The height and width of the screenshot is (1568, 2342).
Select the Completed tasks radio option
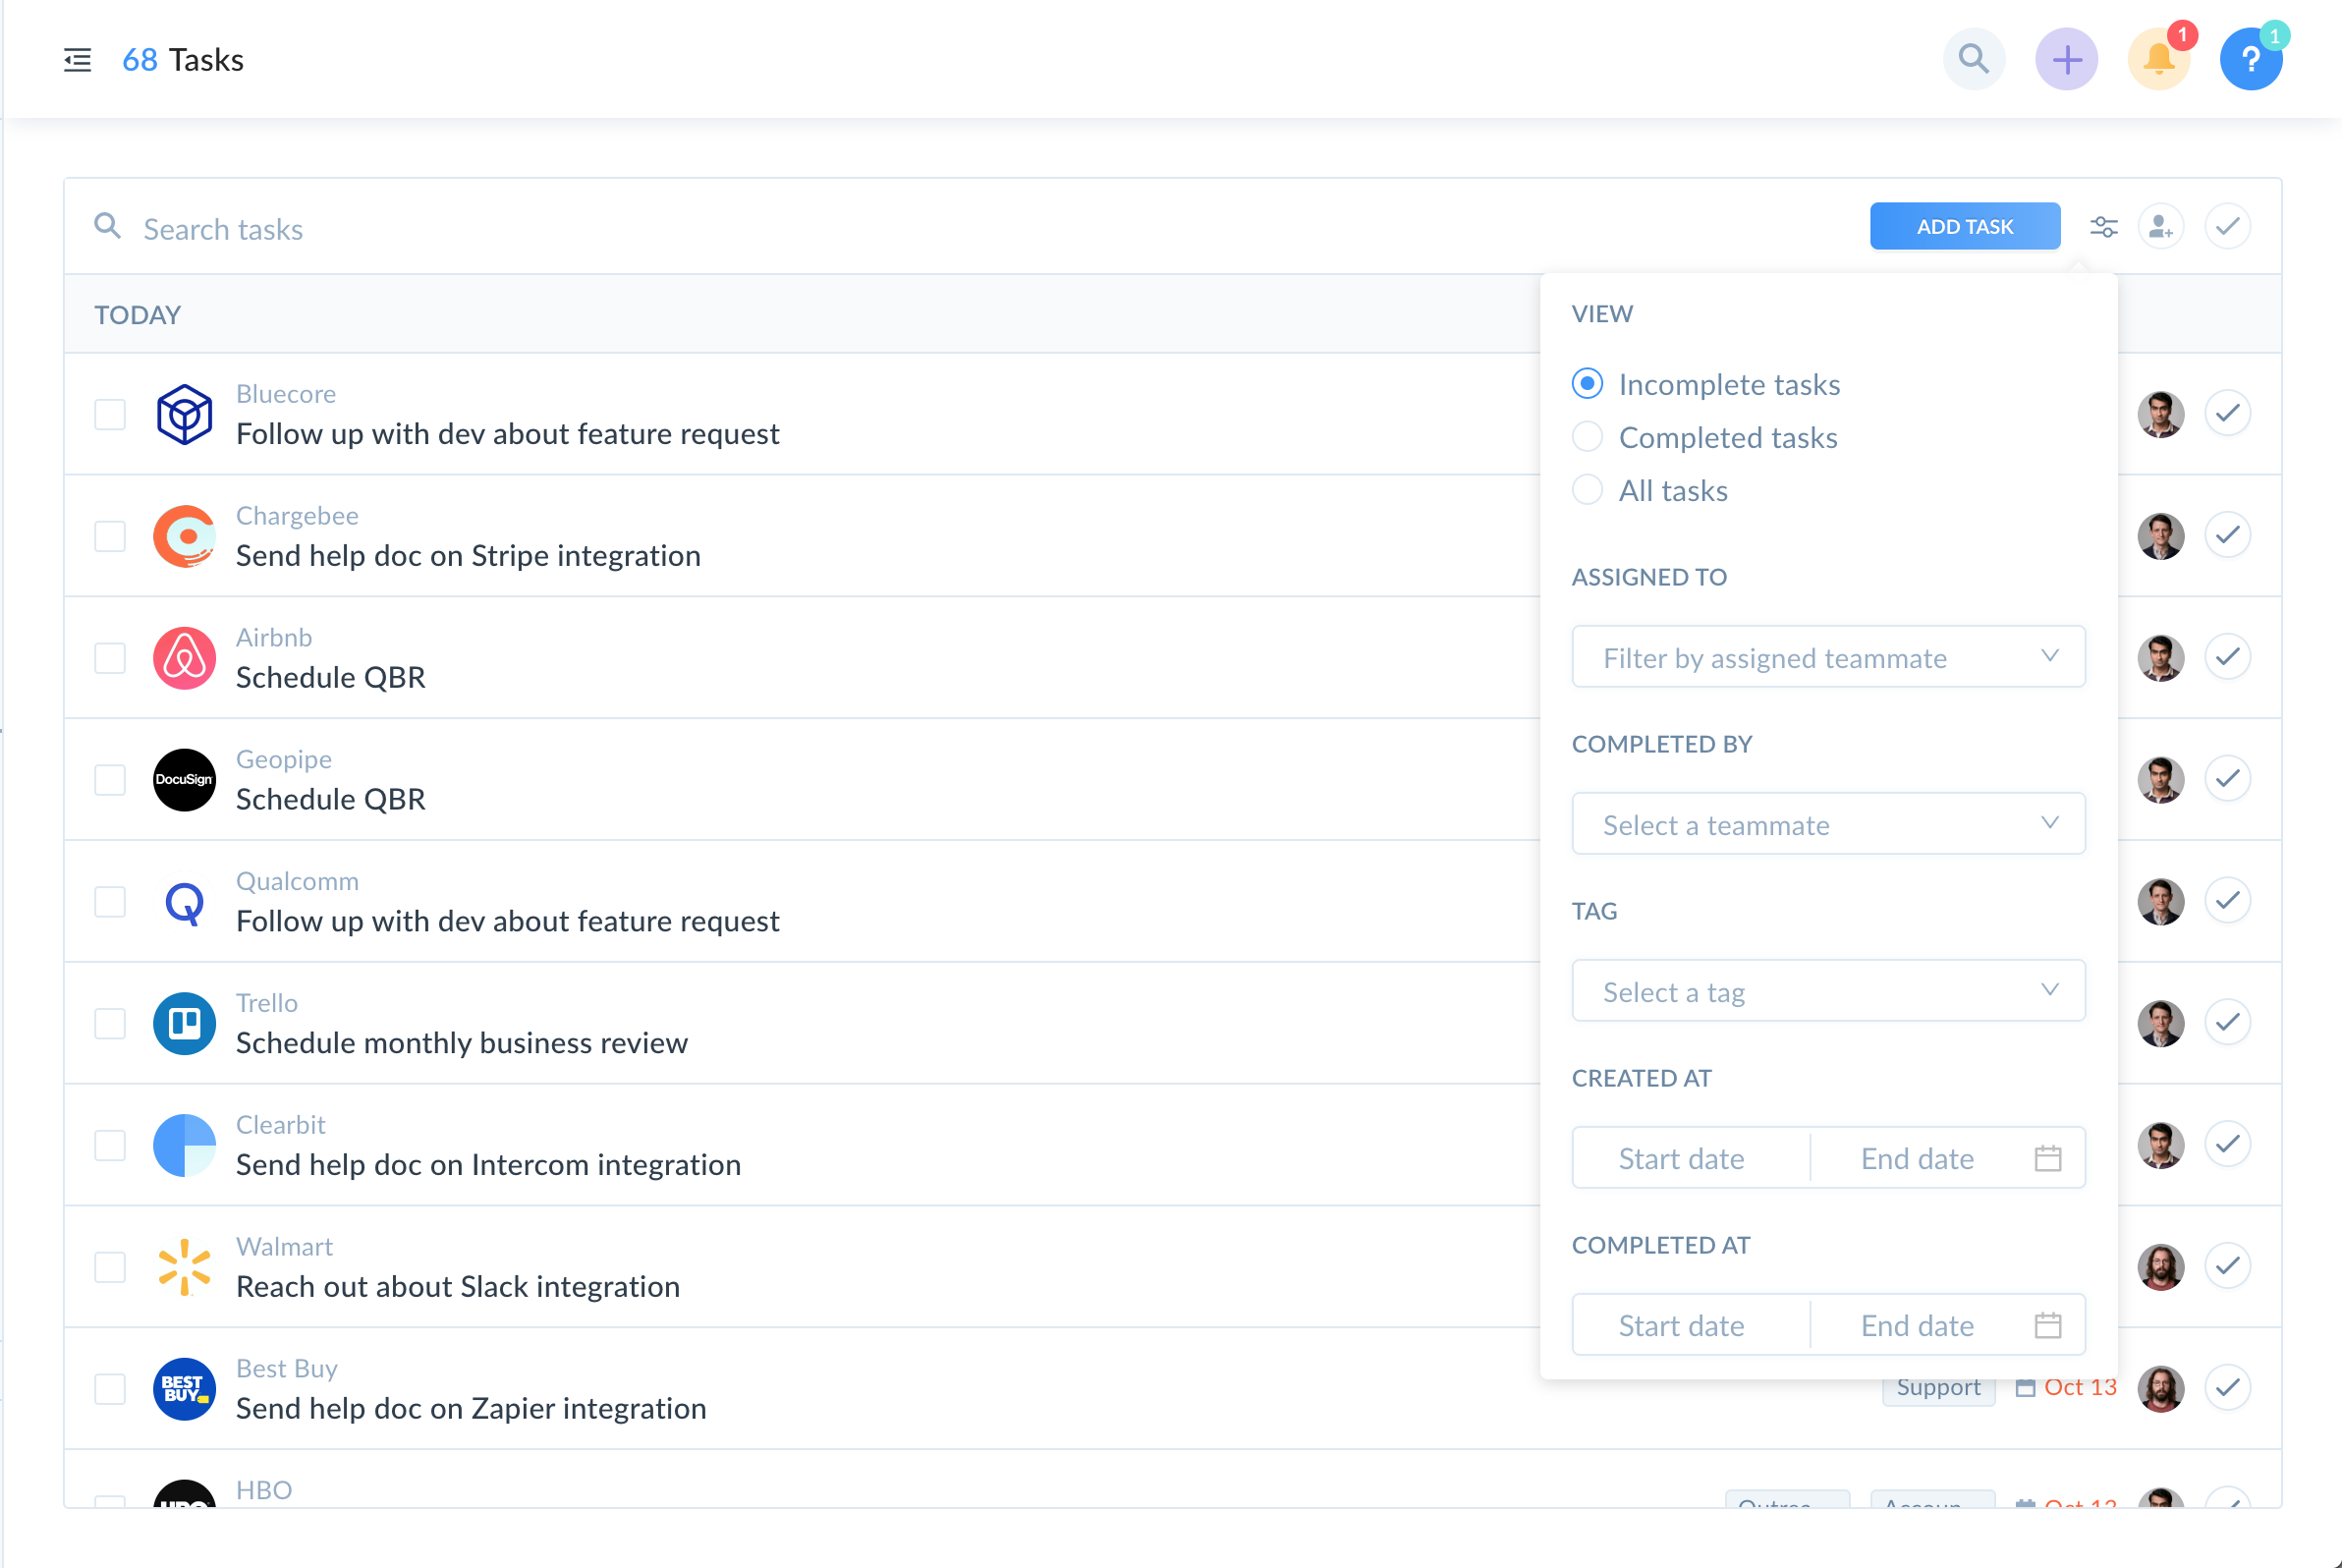coord(1587,437)
